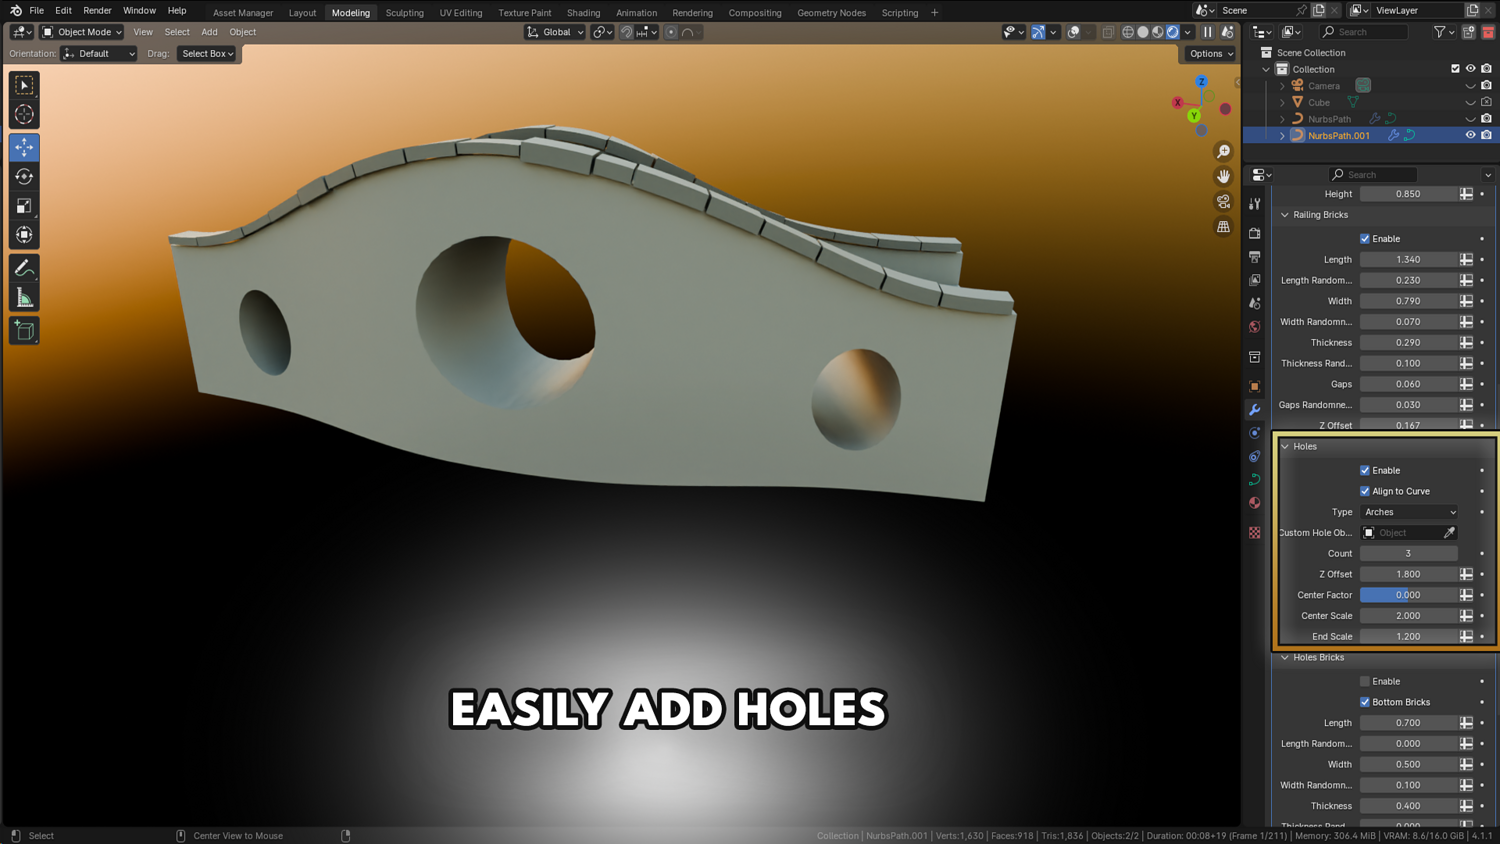Toggle the Bottom Bricks checkbox

pyautogui.click(x=1365, y=702)
